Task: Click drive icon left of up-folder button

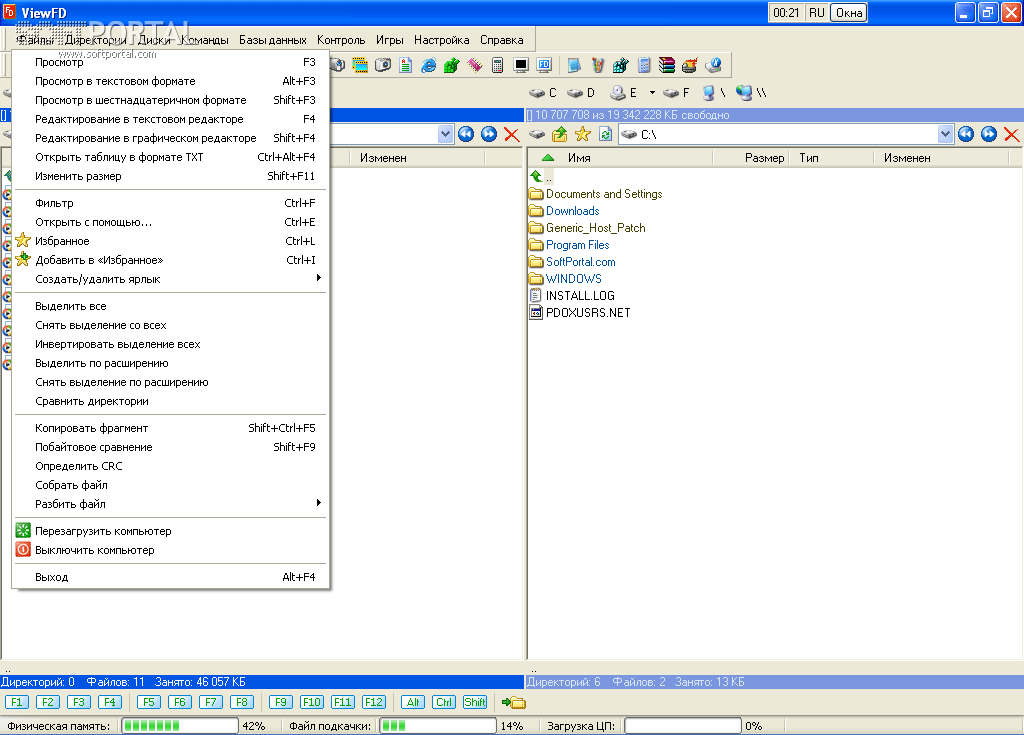Action: pyautogui.click(x=537, y=135)
